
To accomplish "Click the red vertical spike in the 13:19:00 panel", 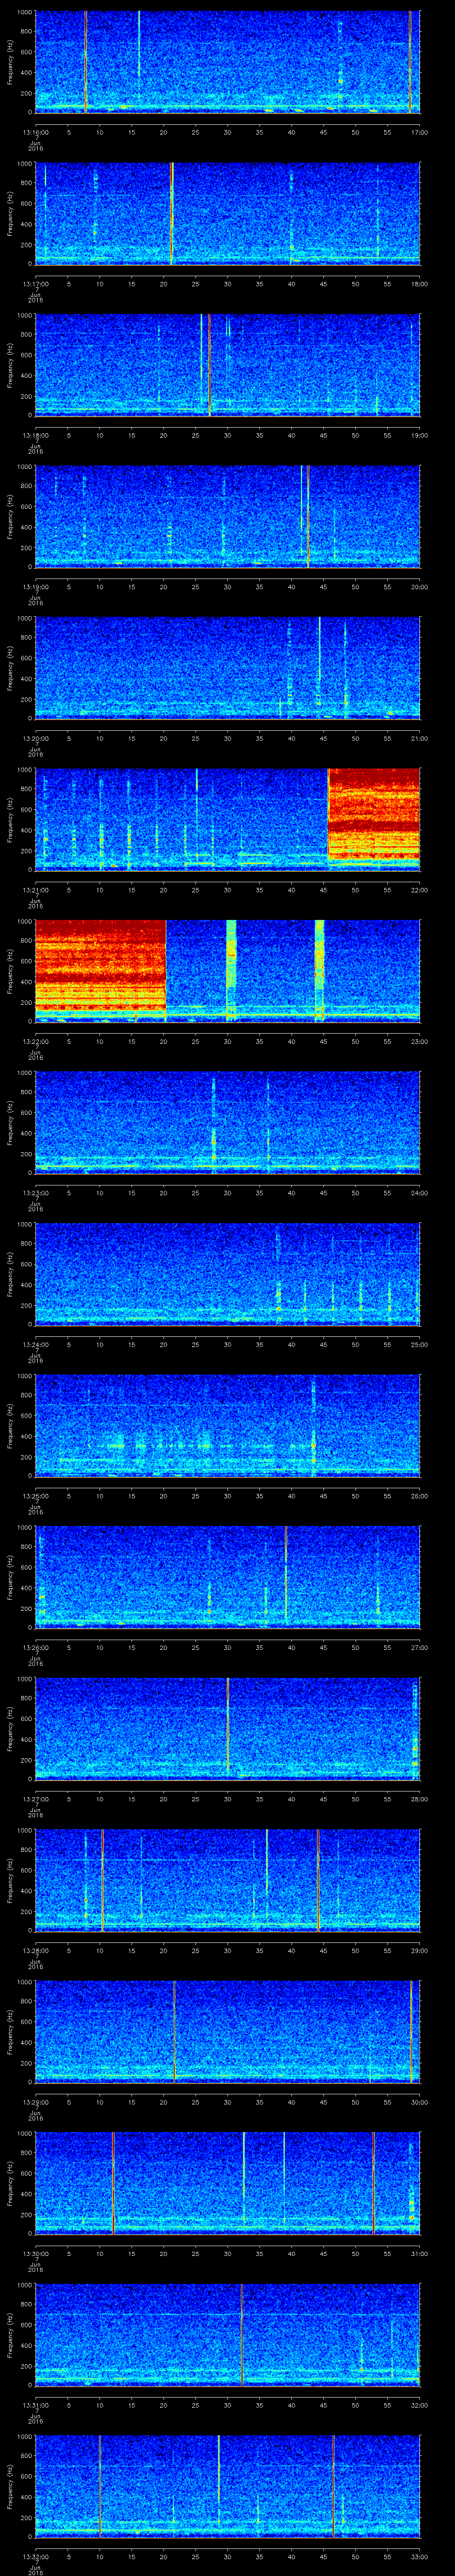I will [308, 516].
